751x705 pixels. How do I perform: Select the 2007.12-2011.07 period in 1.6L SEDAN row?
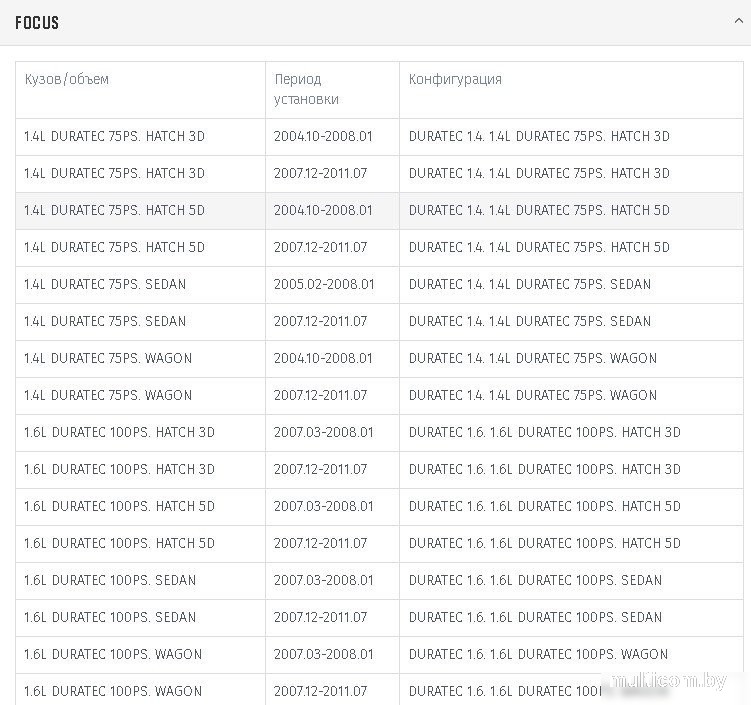(320, 617)
